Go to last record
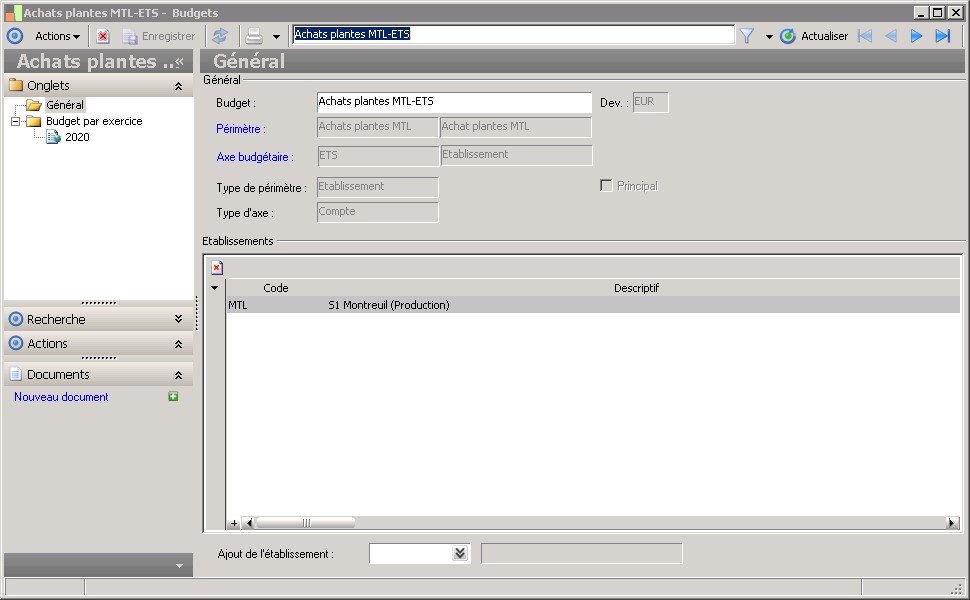 [x=943, y=36]
